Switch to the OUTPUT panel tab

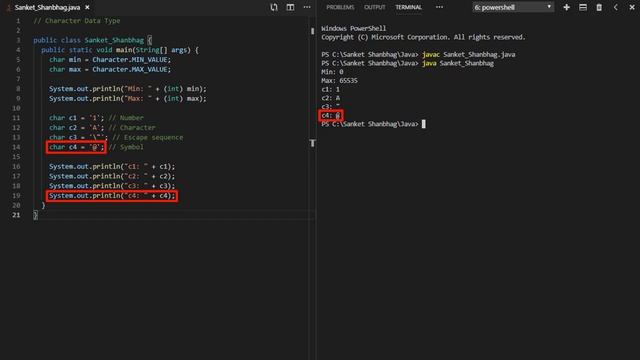click(375, 7)
